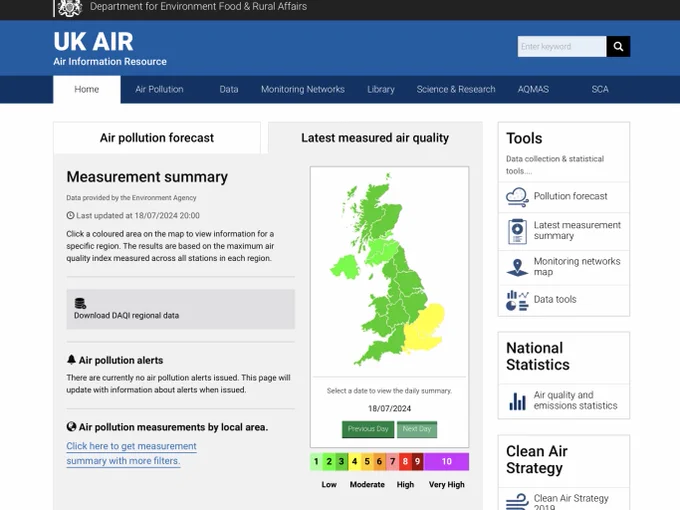Click index 5 amber swatch
680x510 pixels.
click(367, 461)
